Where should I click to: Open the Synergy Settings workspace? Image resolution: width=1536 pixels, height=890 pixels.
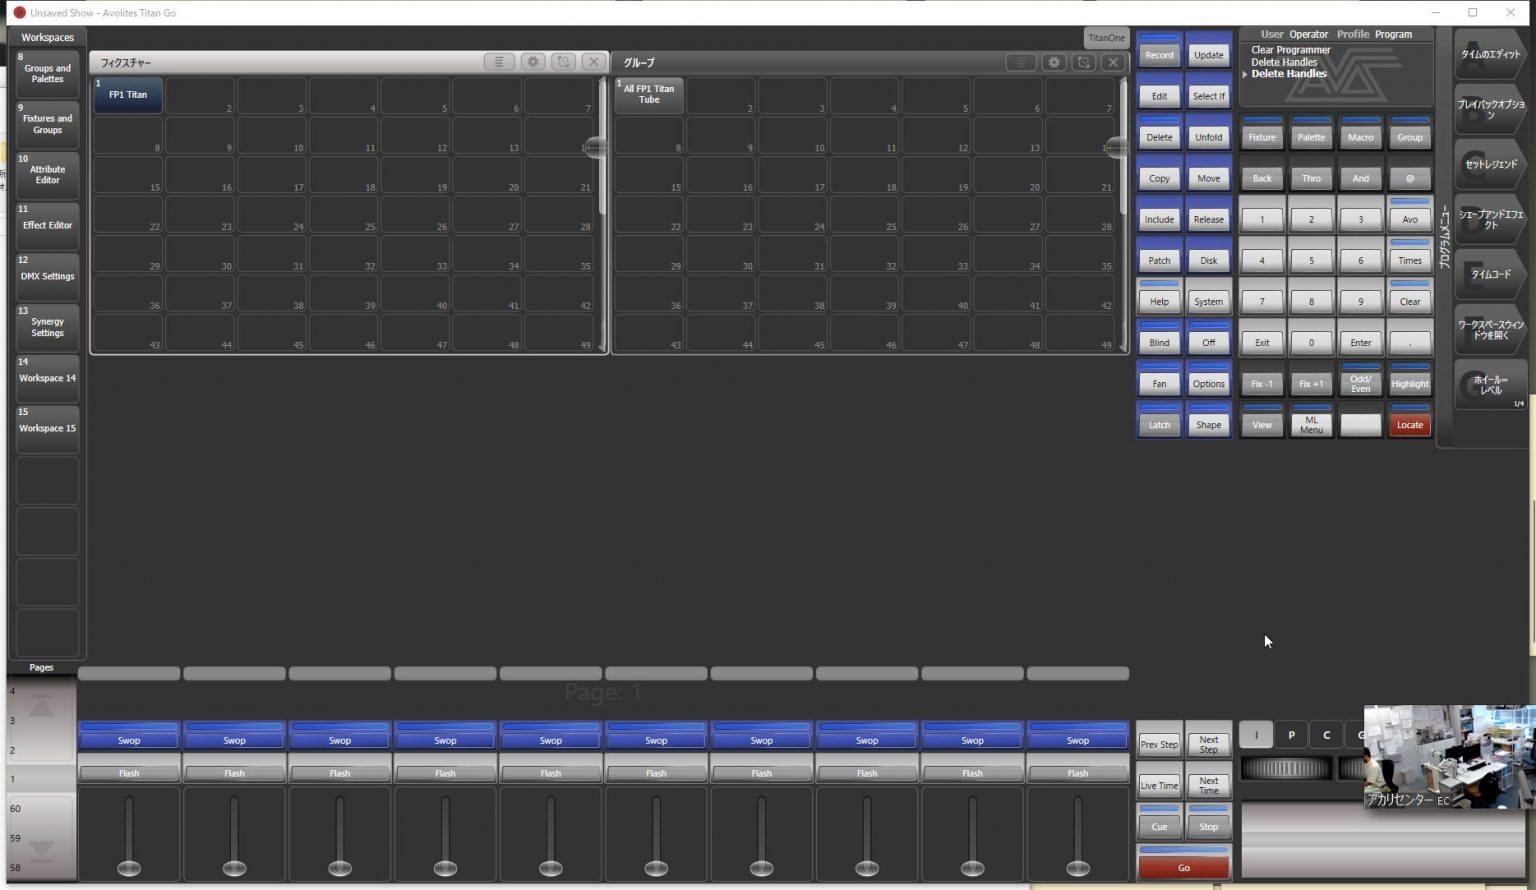pos(47,327)
